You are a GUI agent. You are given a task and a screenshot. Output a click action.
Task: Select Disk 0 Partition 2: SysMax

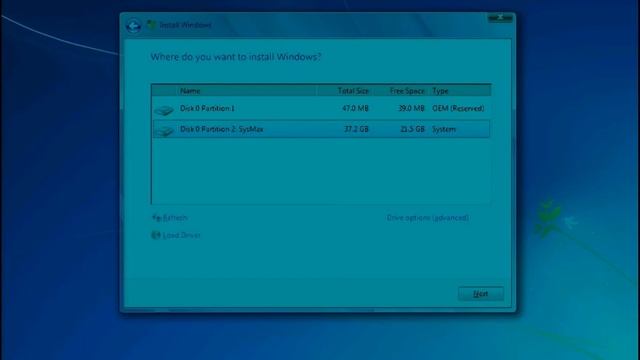pyautogui.click(x=321, y=129)
